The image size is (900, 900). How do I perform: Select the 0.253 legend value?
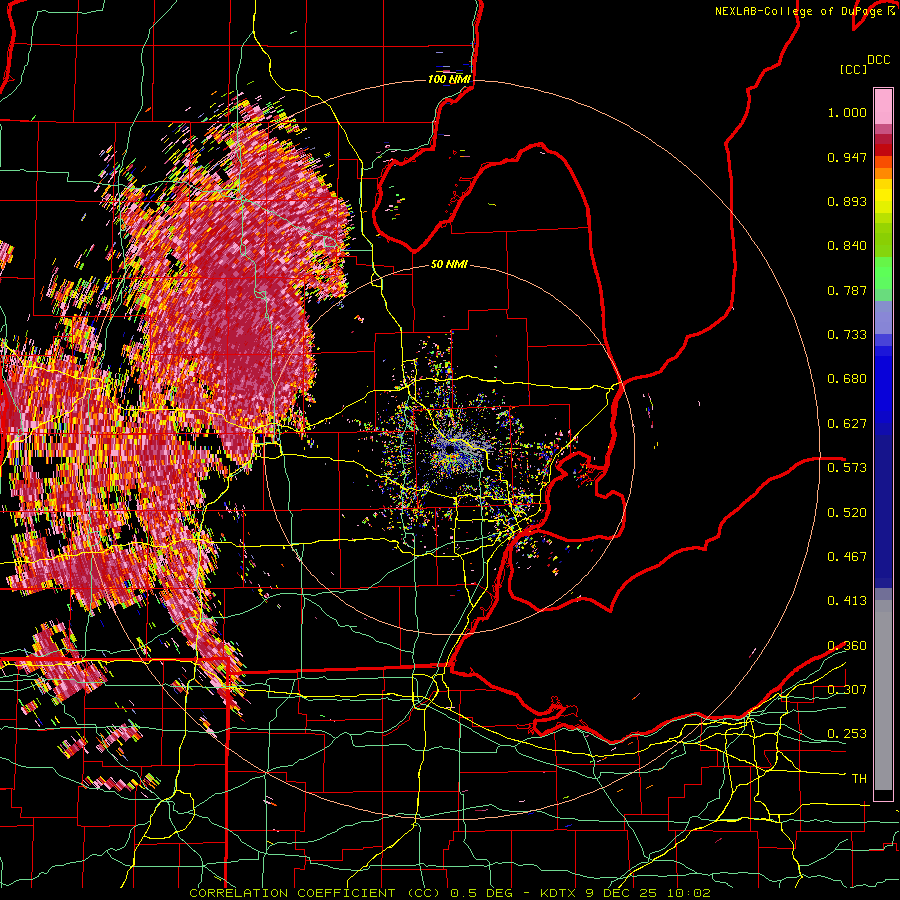[847, 734]
